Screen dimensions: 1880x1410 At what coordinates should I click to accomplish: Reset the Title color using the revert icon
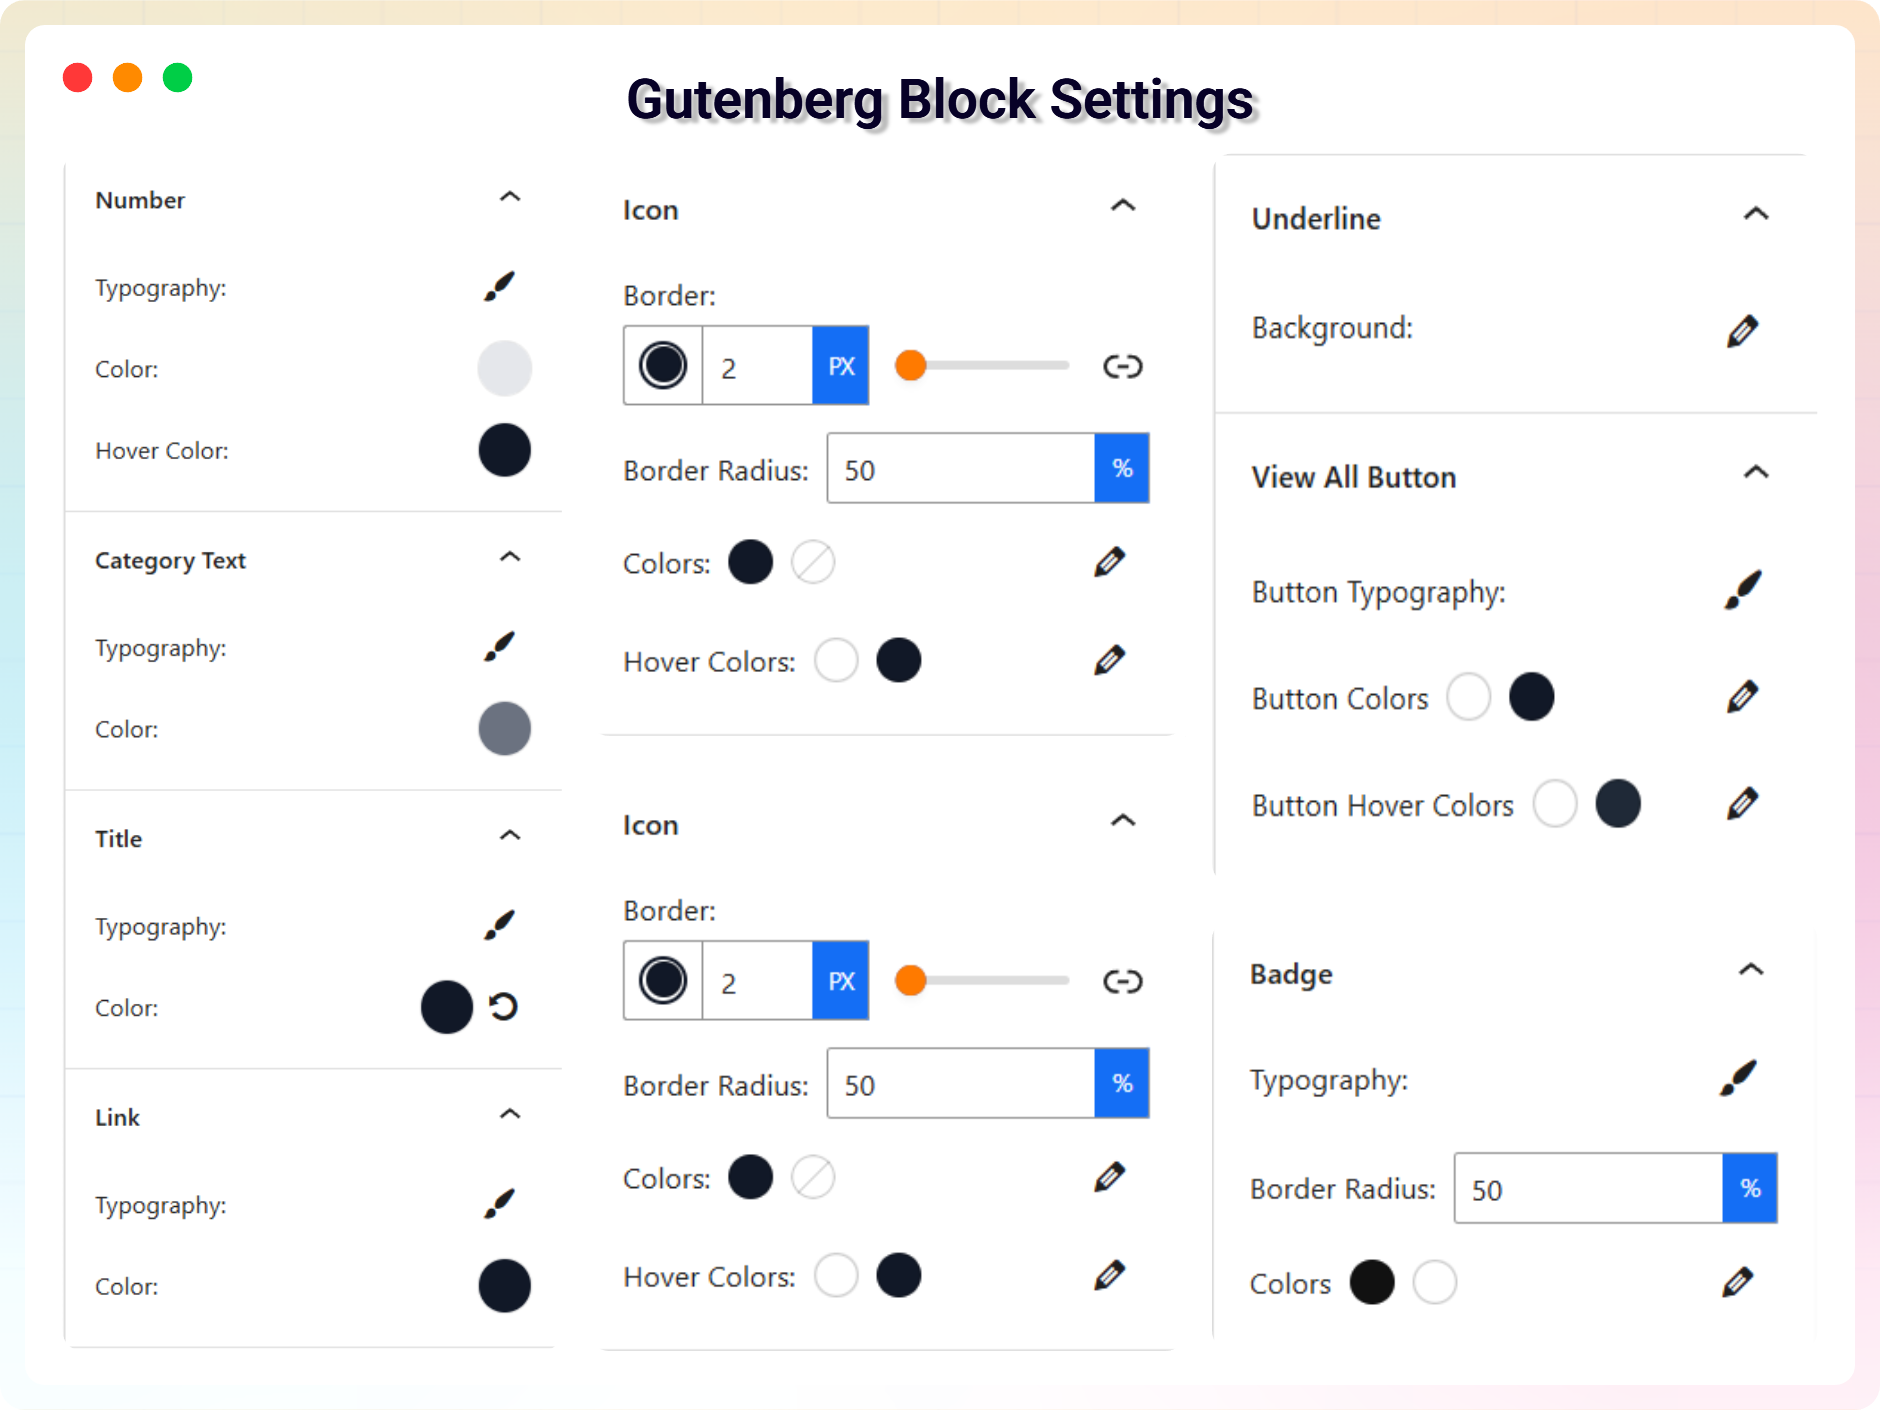(x=504, y=1007)
